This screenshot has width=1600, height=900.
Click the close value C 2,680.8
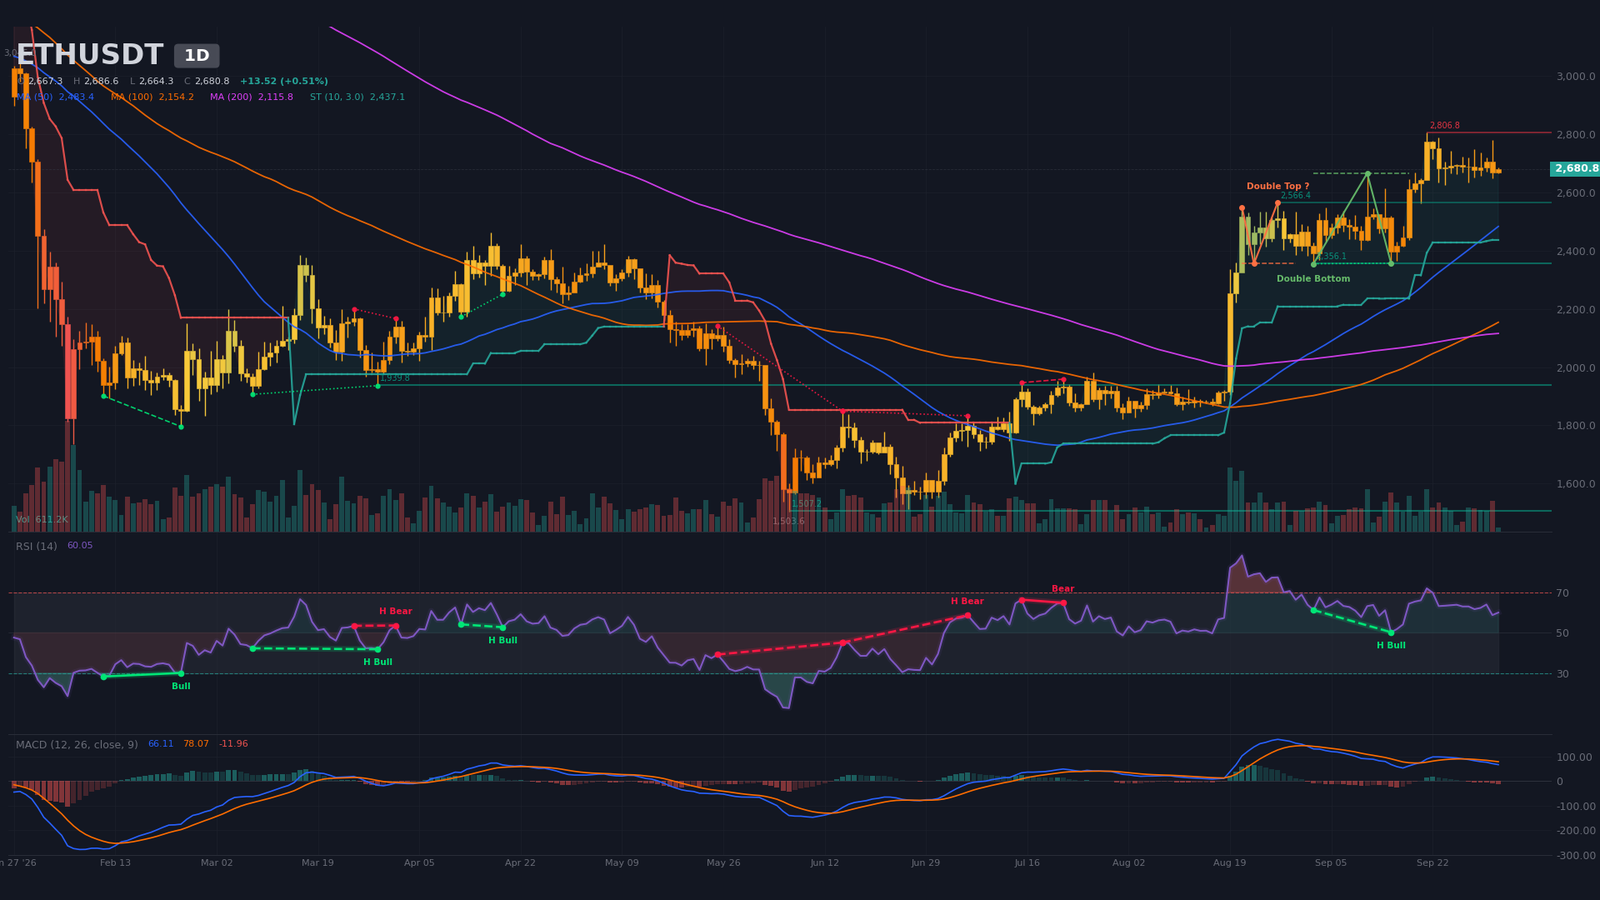tap(207, 81)
